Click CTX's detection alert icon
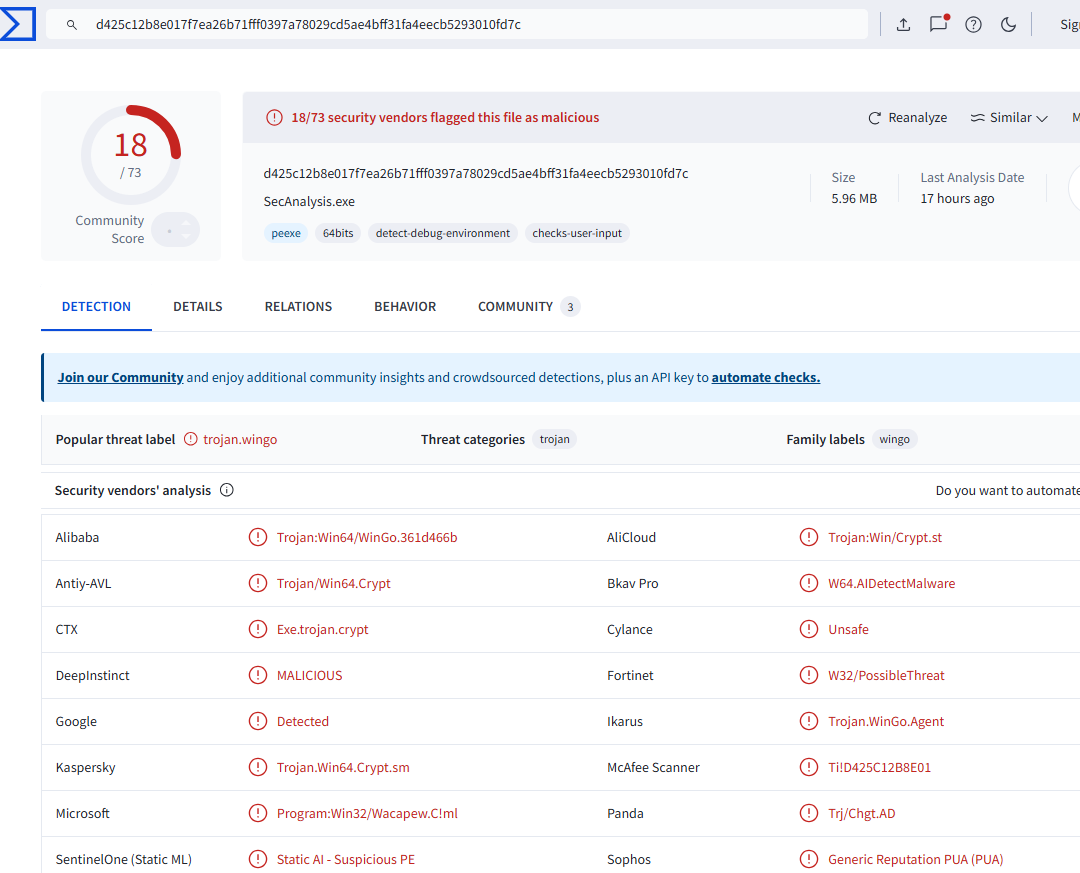 [258, 629]
